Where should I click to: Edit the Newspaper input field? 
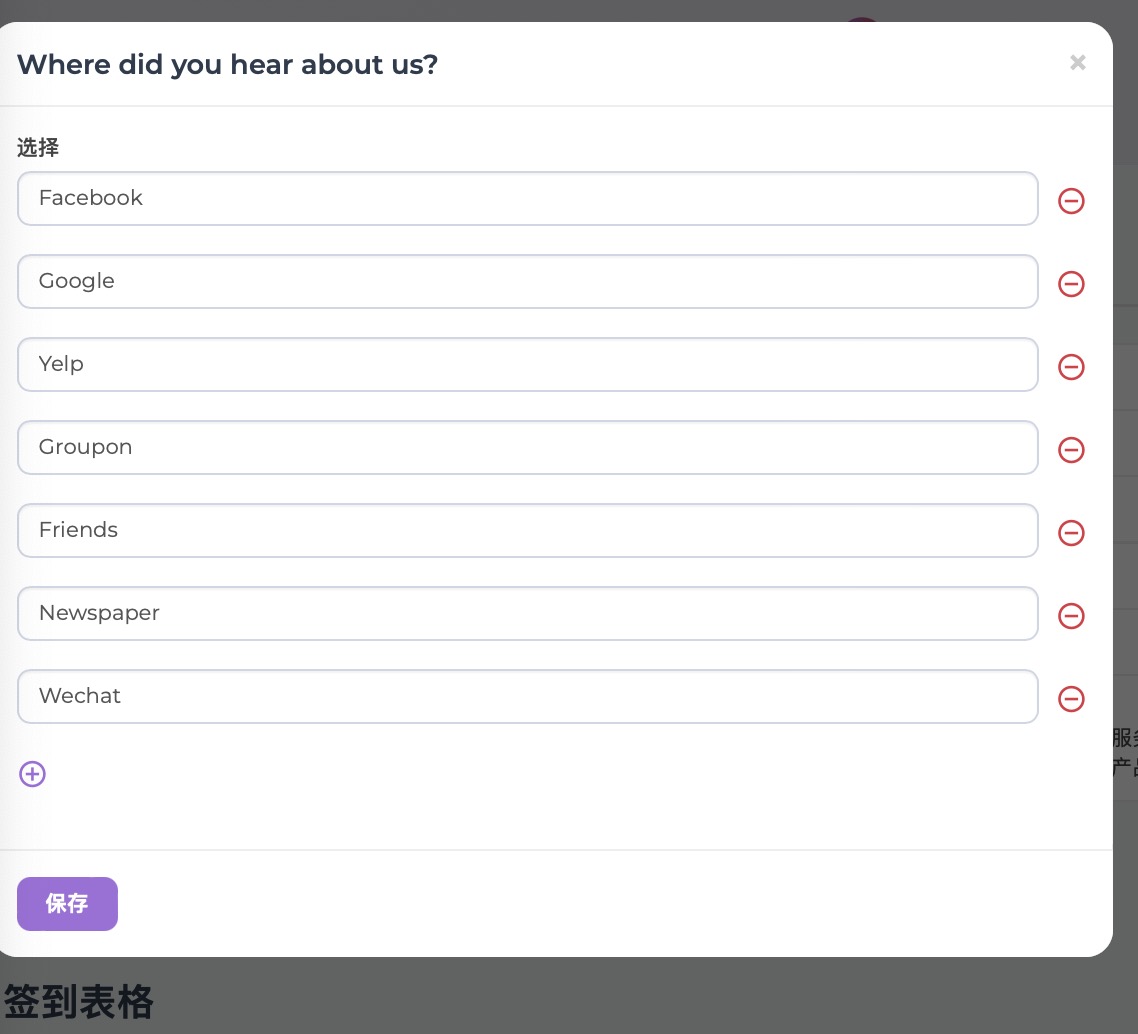527,613
